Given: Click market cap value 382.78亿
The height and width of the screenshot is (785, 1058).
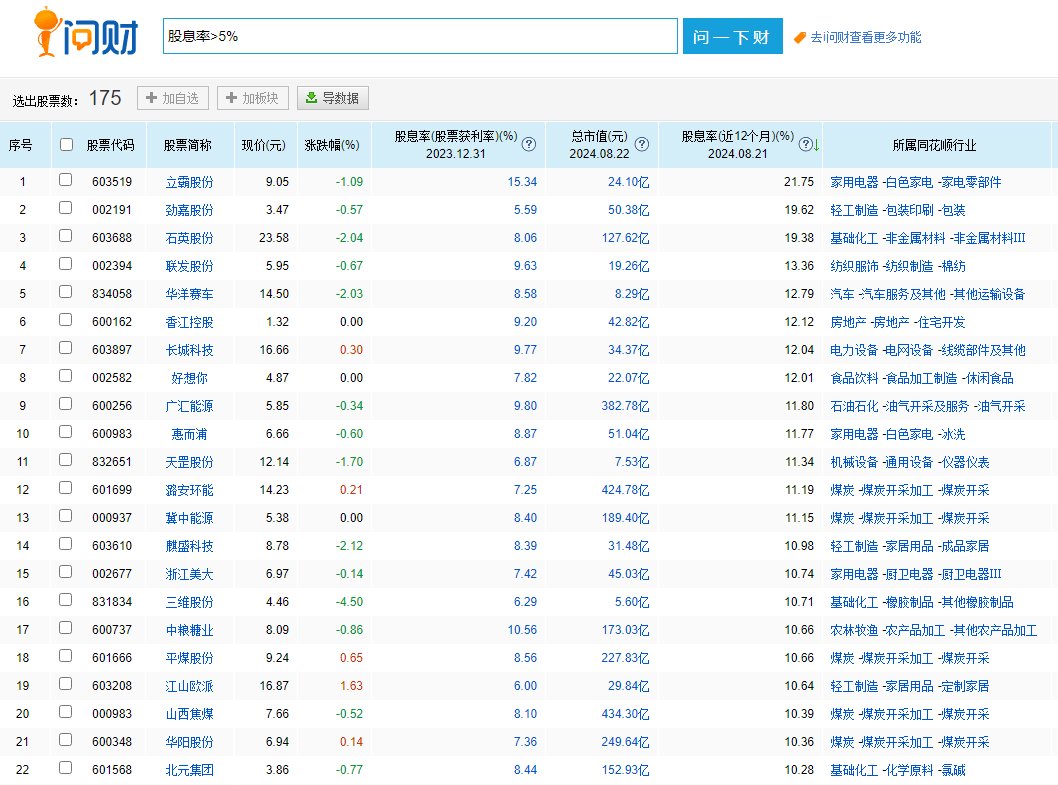Looking at the screenshot, I should tap(625, 406).
